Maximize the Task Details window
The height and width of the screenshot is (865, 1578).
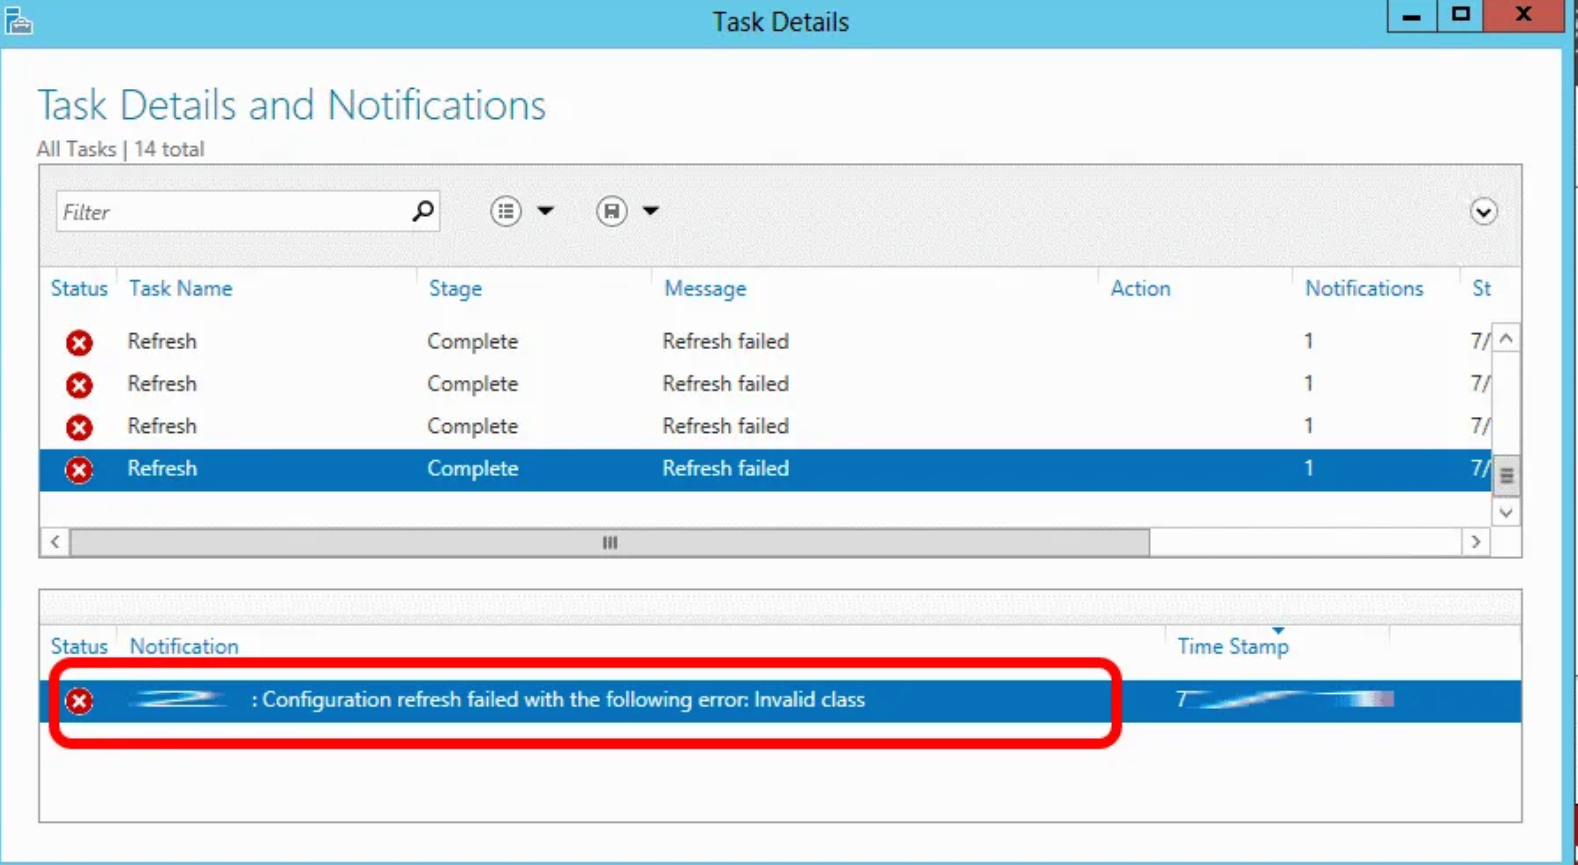pyautogui.click(x=1460, y=16)
